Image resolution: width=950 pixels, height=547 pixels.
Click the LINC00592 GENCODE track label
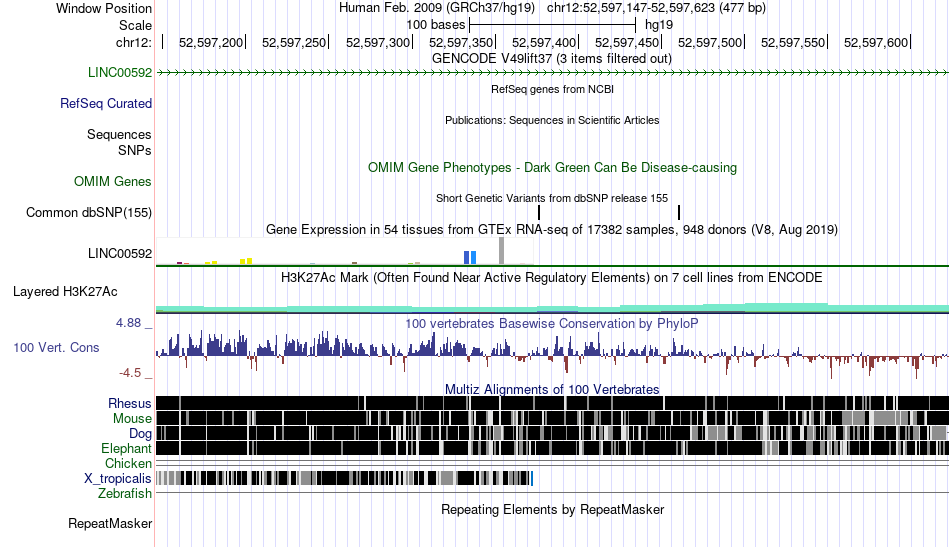119,73
